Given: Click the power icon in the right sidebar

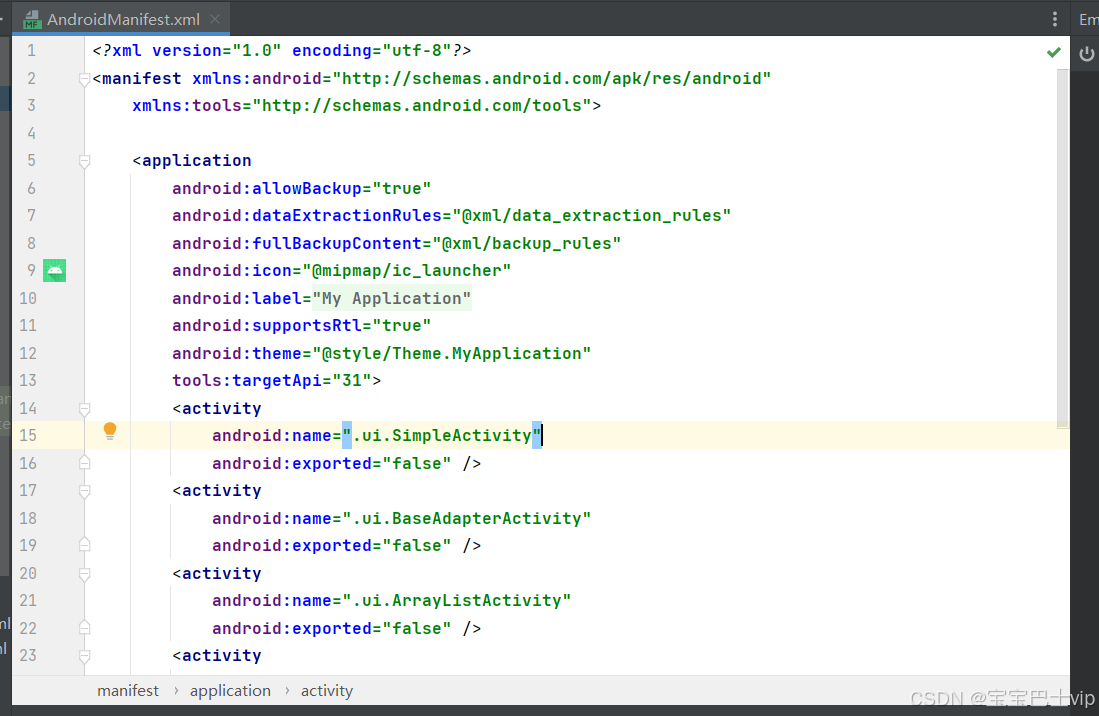Looking at the screenshot, I should pos(1086,54).
